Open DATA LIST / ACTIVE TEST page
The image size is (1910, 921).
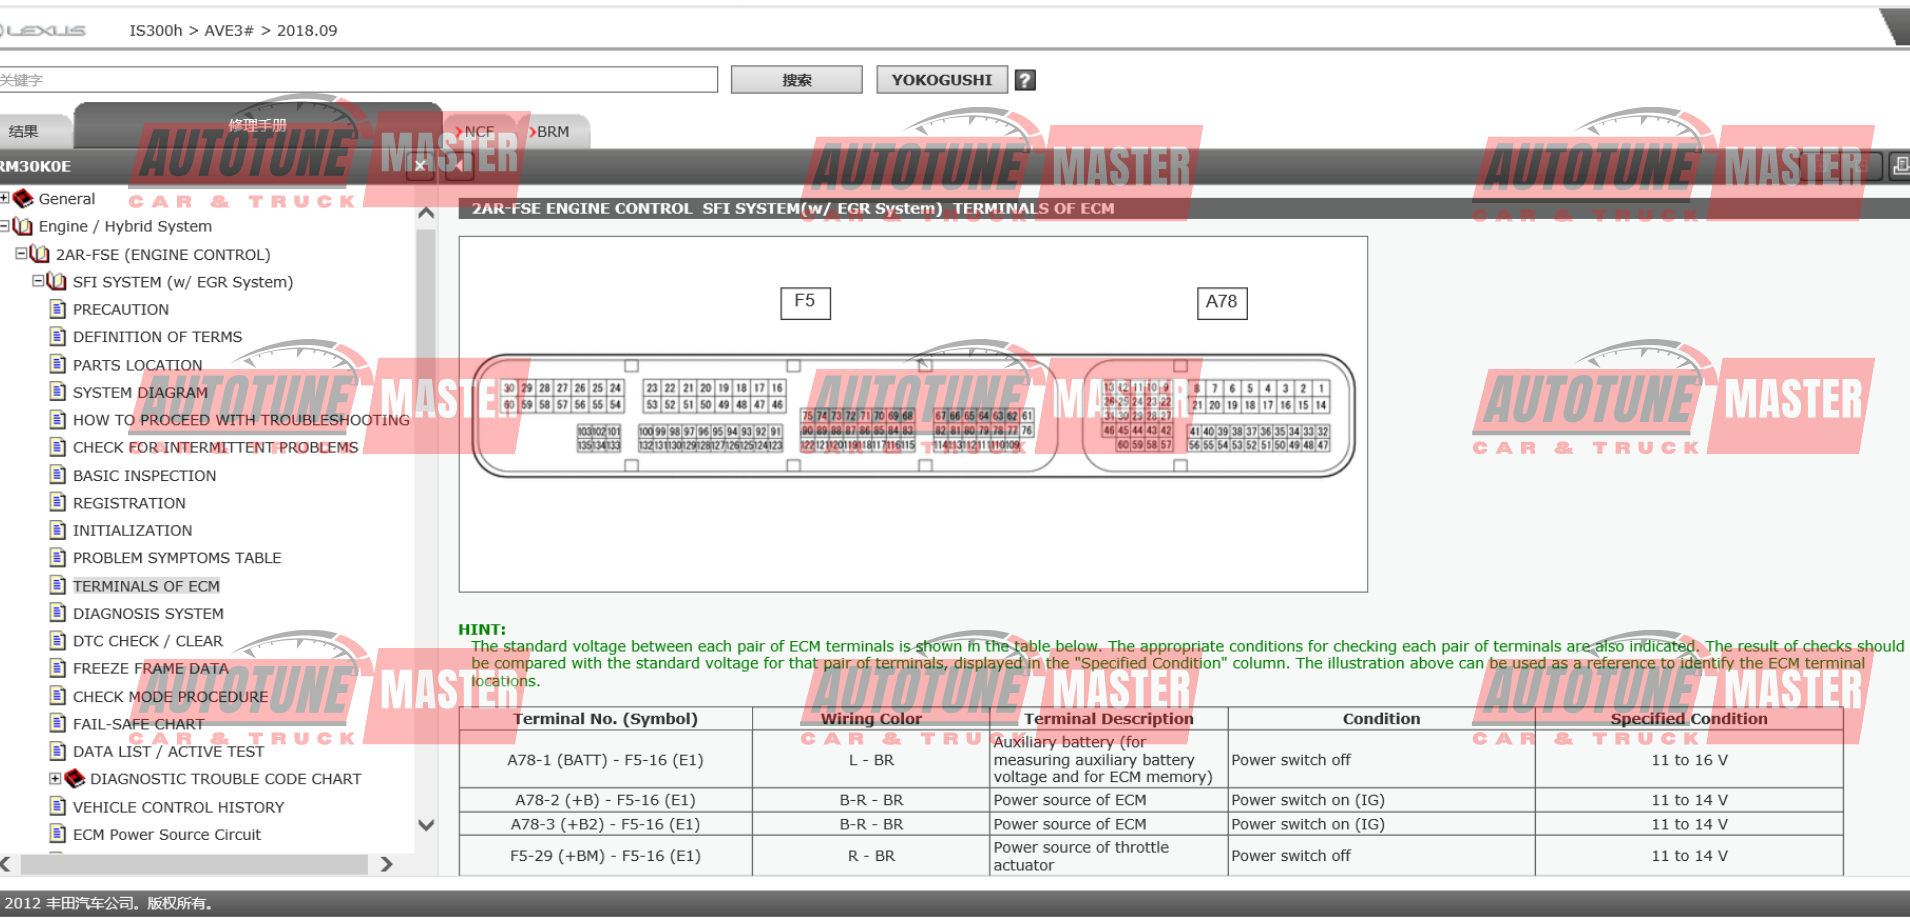pos(169,751)
